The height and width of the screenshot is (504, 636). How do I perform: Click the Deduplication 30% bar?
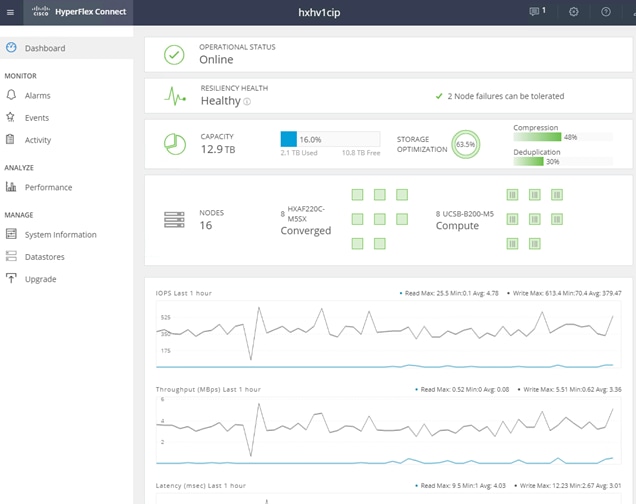pyautogui.click(x=563, y=161)
